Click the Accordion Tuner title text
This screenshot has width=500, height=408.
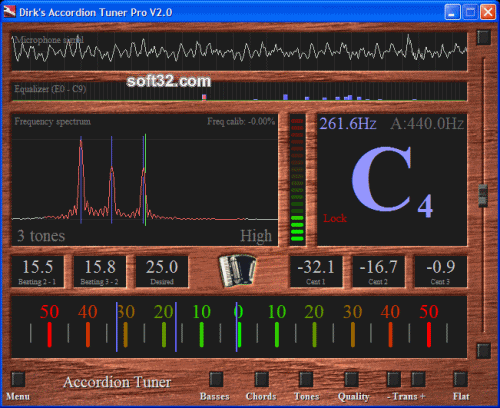click(117, 382)
